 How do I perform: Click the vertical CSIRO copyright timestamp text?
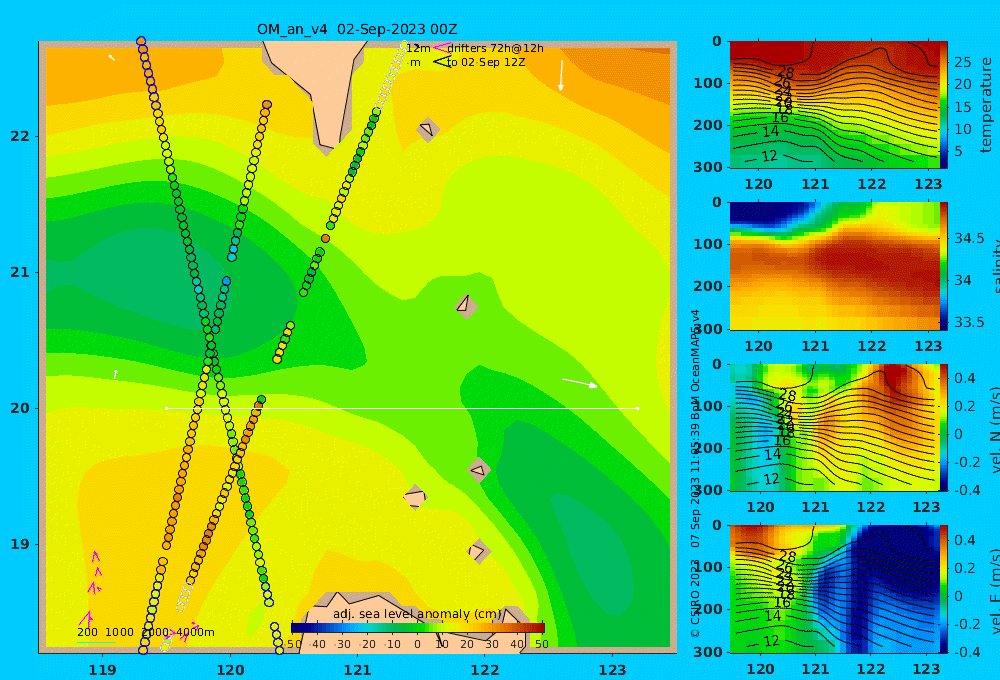click(695, 473)
